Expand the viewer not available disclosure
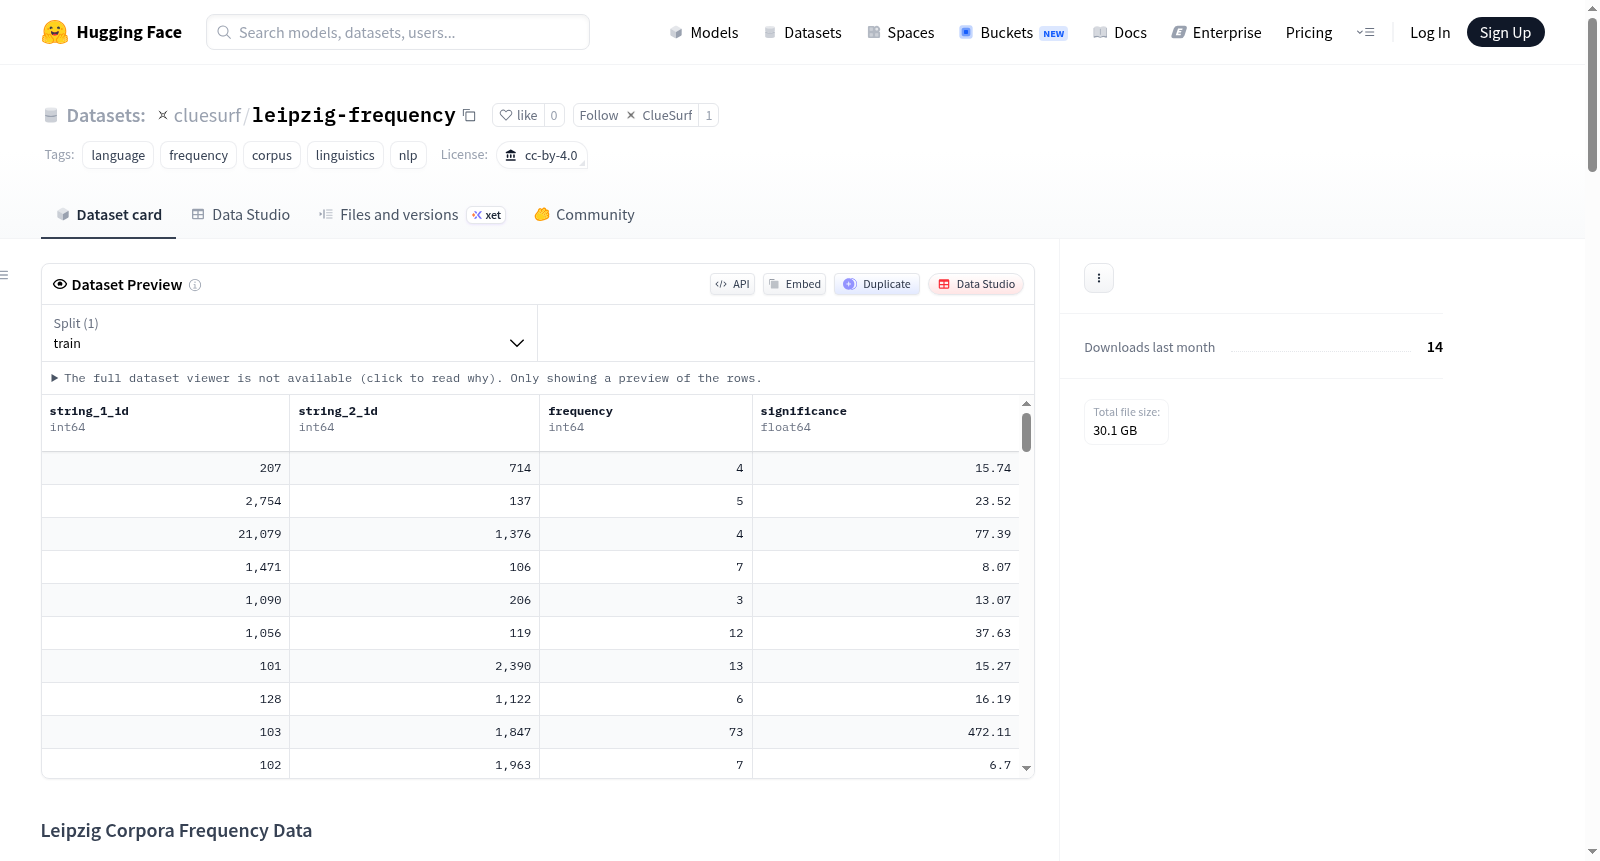The height and width of the screenshot is (861, 1600). point(406,378)
